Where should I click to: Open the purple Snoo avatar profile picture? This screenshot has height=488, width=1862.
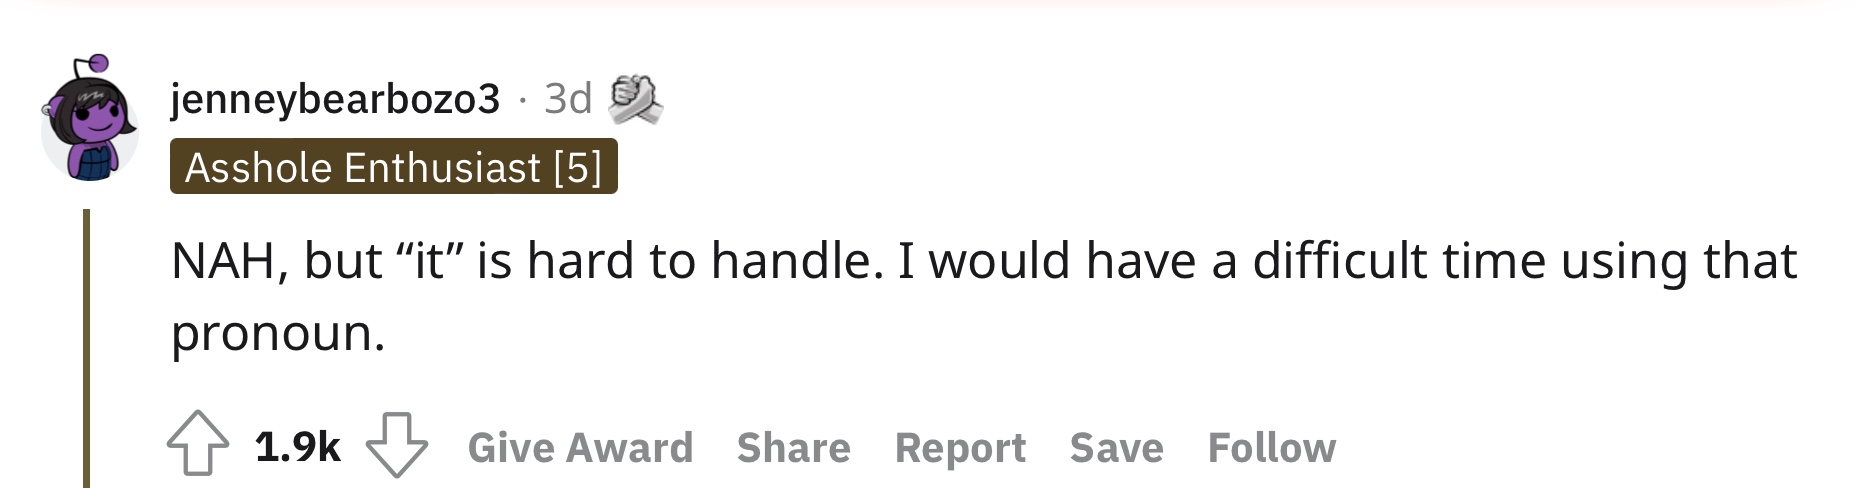click(x=89, y=119)
